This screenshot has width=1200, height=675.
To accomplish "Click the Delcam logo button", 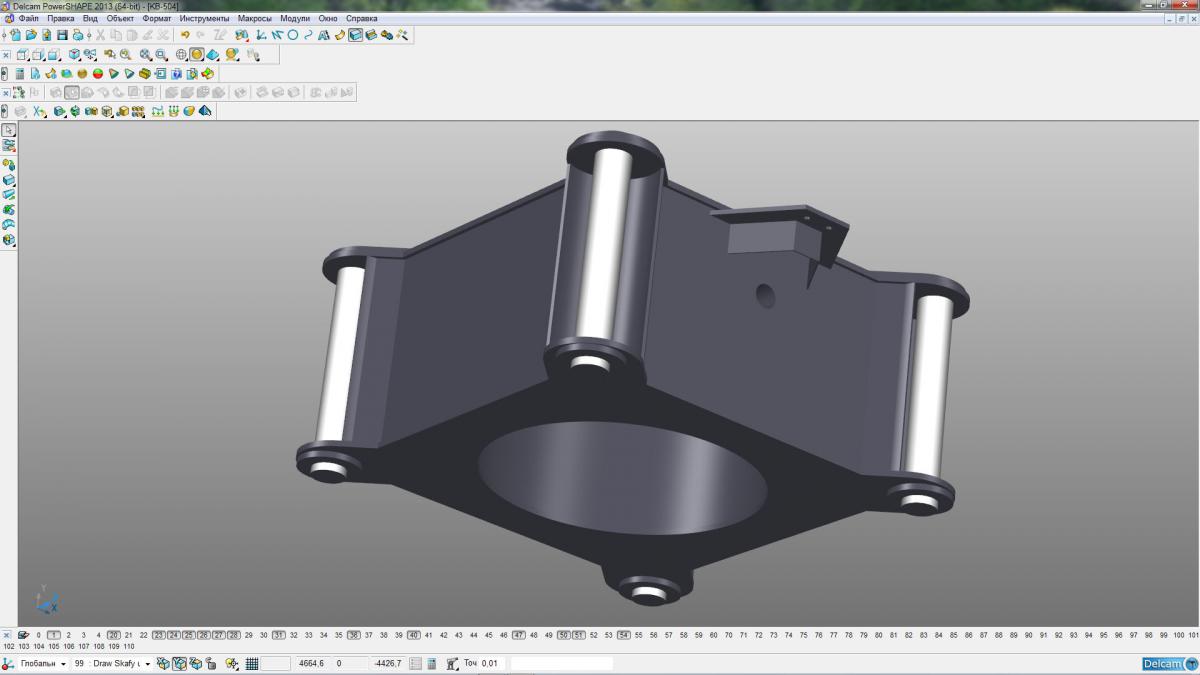I will point(1169,664).
